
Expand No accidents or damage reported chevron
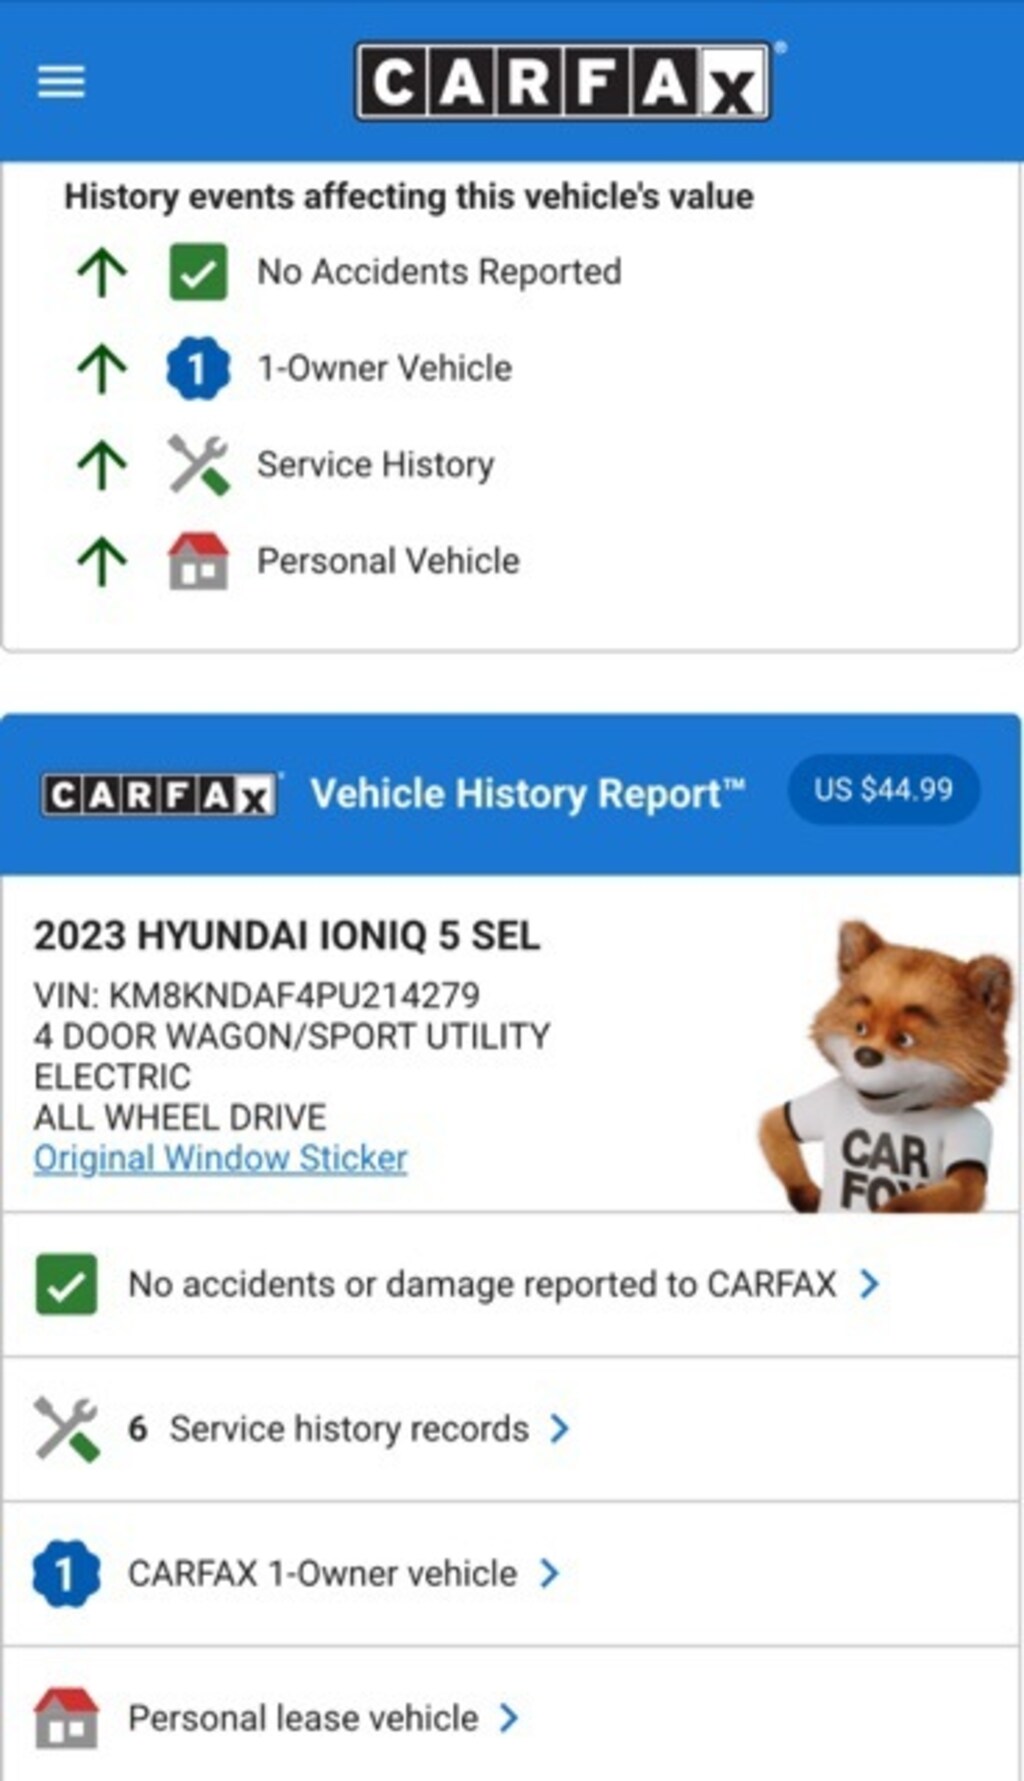[870, 1284]
